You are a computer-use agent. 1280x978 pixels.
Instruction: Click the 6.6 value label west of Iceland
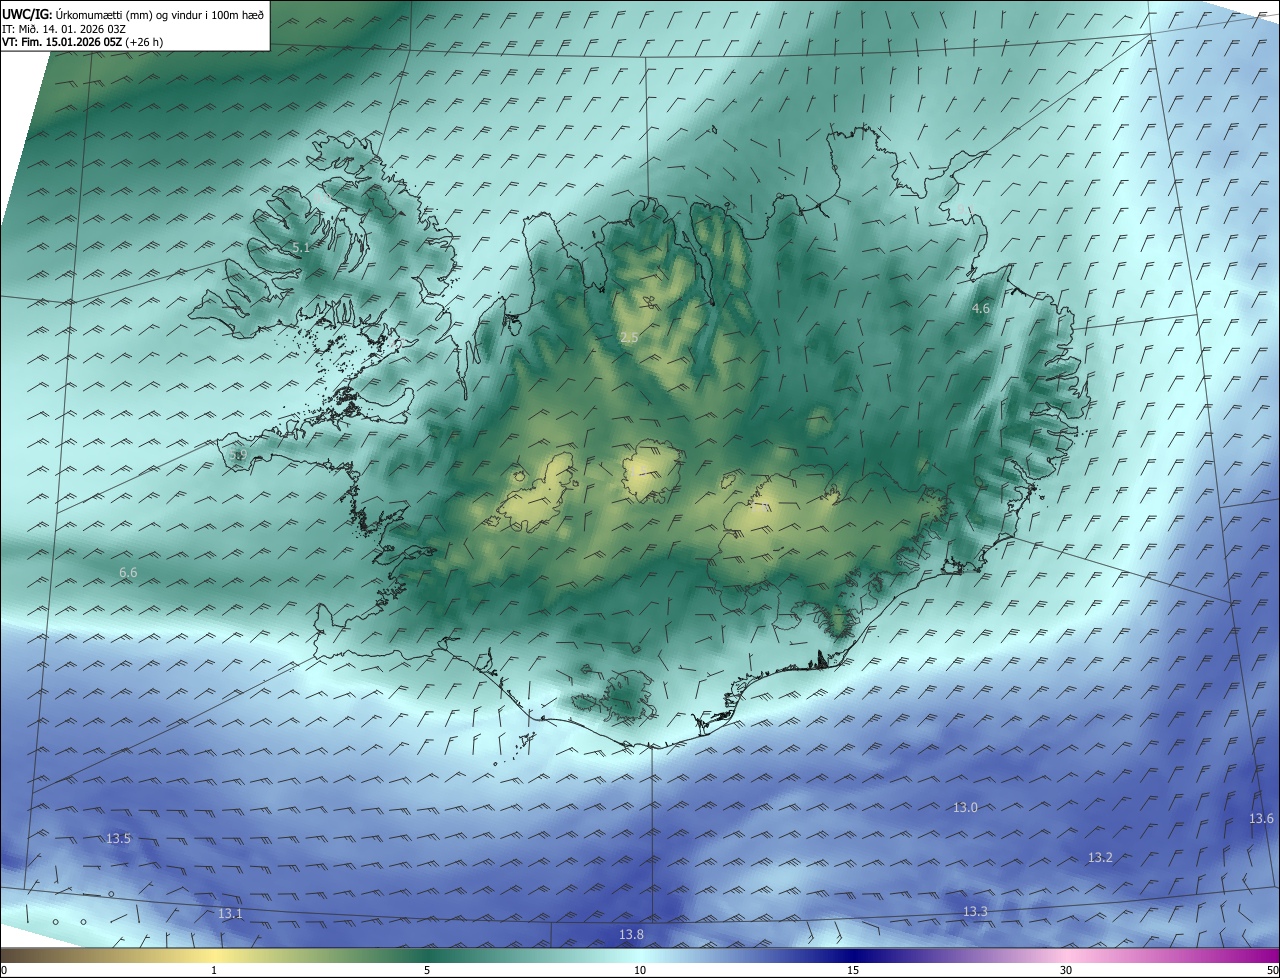[x=128, y=573]
